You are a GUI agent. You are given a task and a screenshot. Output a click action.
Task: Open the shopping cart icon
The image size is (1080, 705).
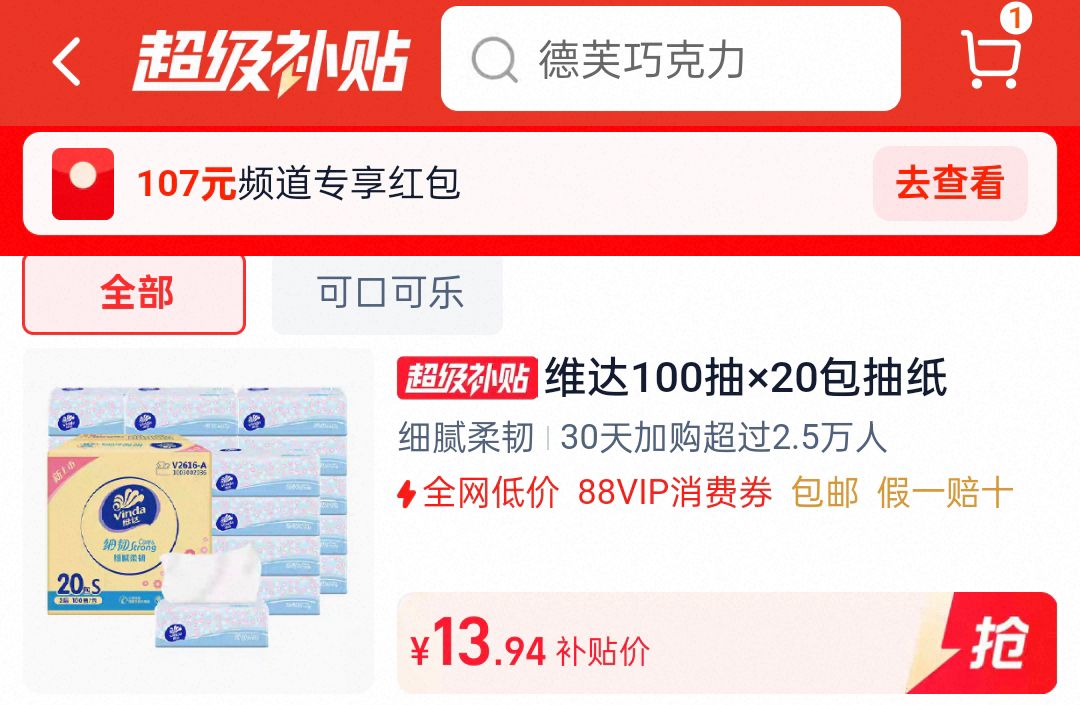pos(990,59)
